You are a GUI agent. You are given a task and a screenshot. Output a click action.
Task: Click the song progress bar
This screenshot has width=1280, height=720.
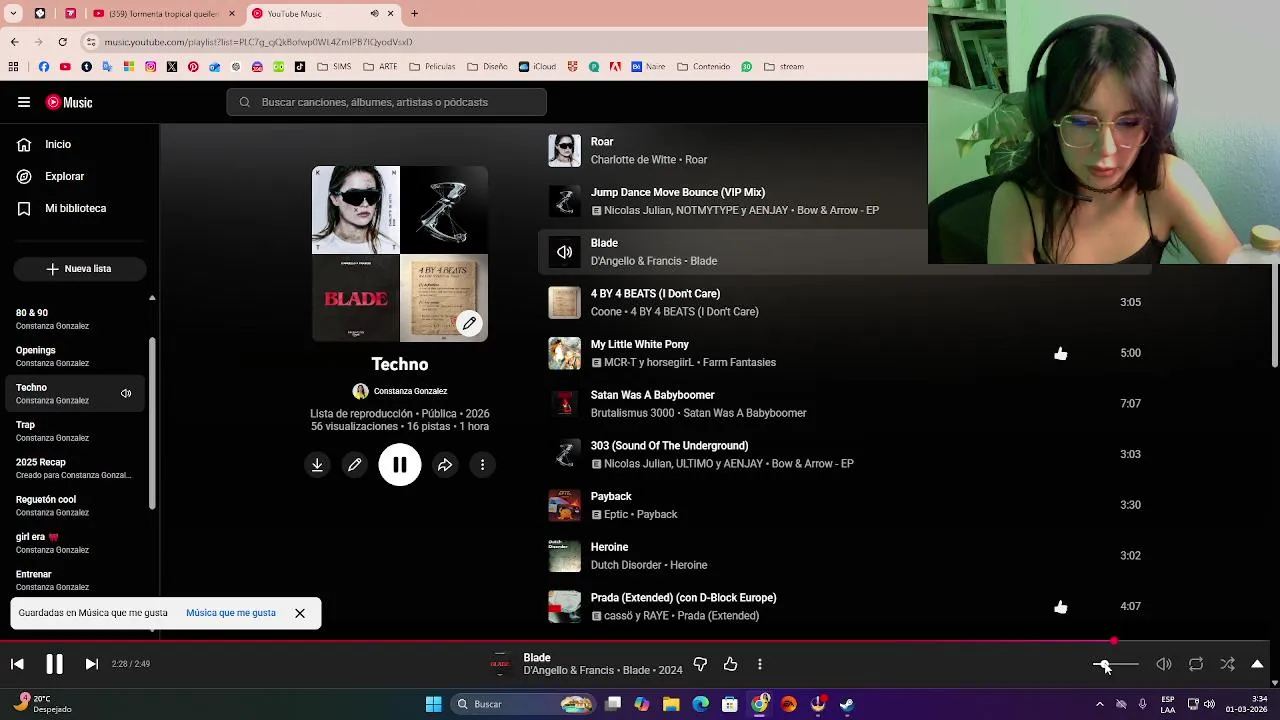click(x=634, y=640)
